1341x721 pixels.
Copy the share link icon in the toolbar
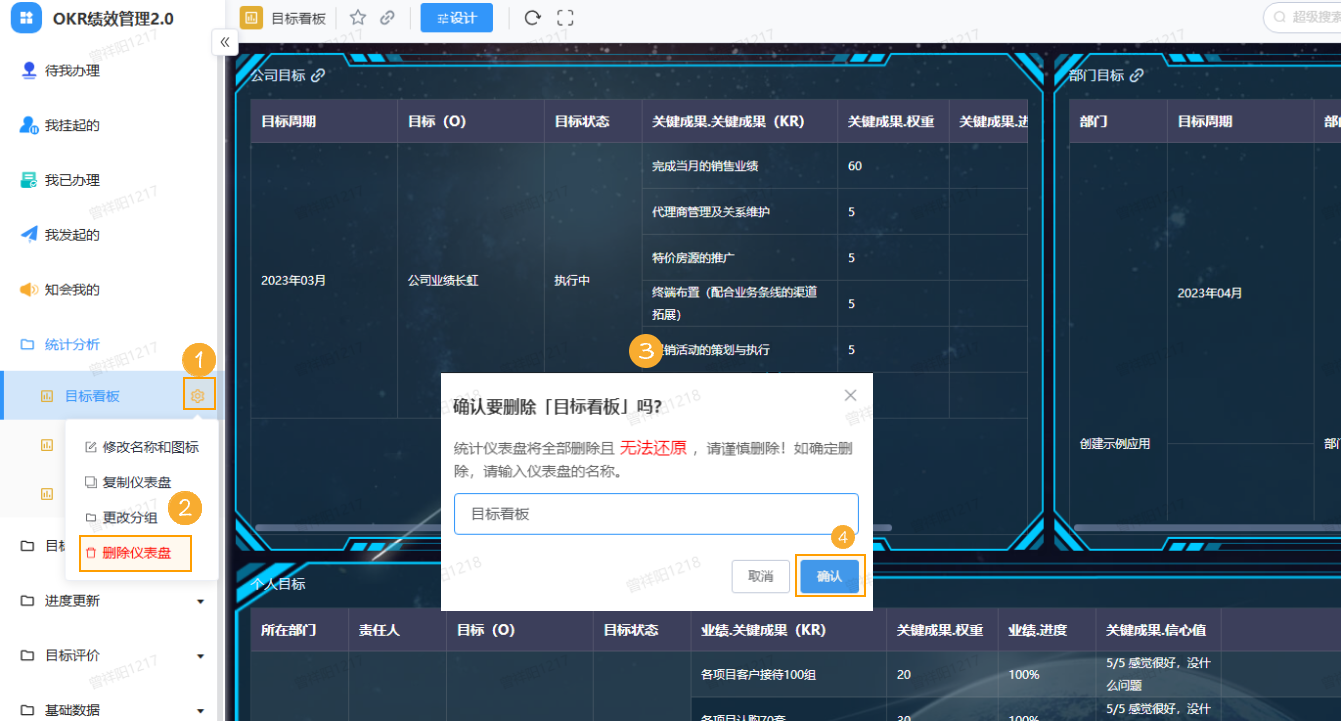[385, 17]
